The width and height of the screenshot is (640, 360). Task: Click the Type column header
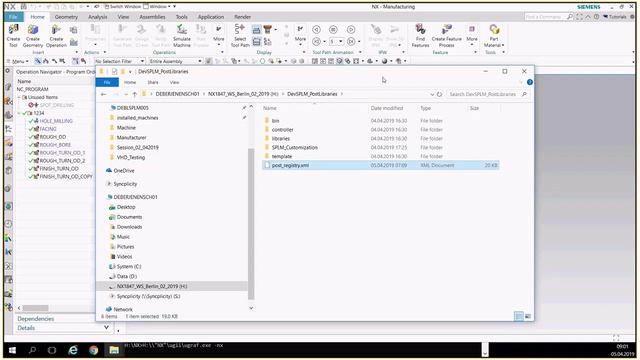click(x=426, y=108)
